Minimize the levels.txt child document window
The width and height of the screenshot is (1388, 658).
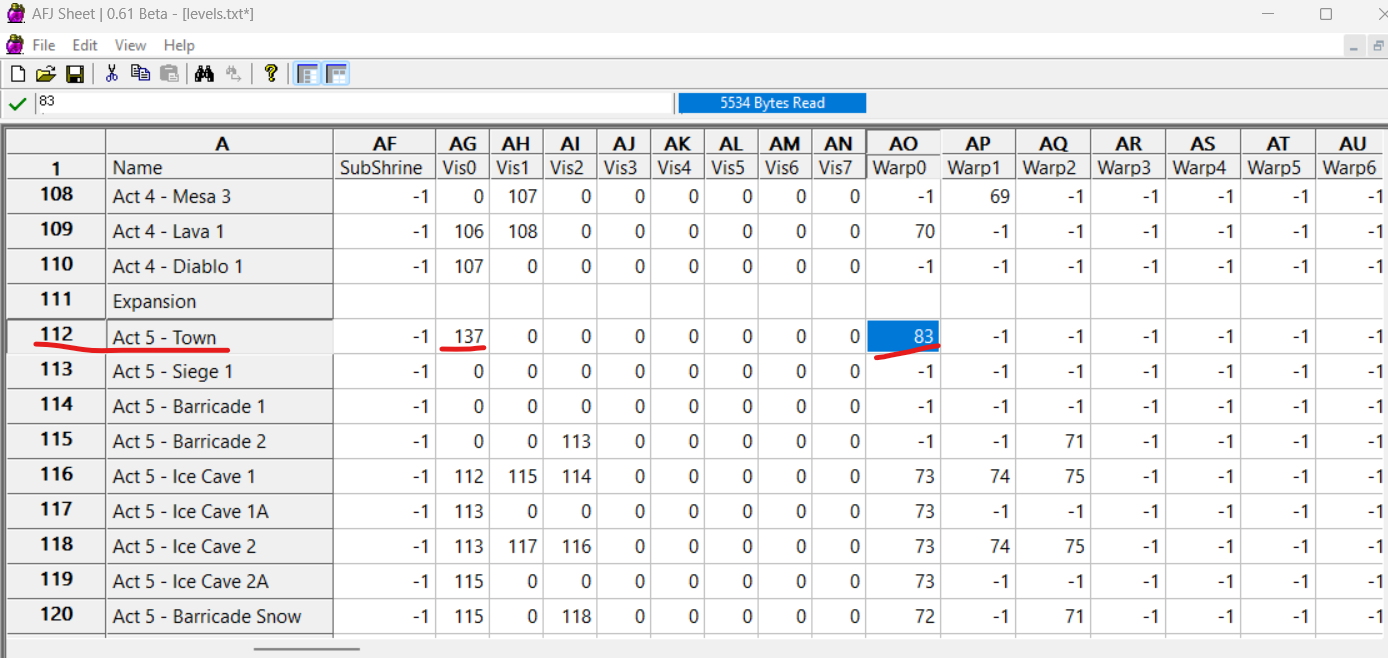coord(1355,46)
